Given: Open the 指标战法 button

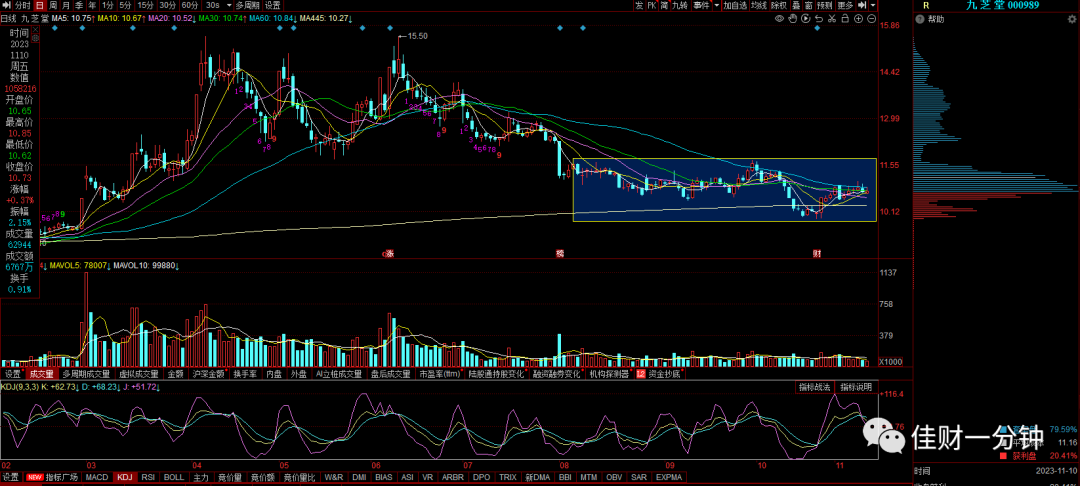Looking at the screenshot, I should pos(815,387).
